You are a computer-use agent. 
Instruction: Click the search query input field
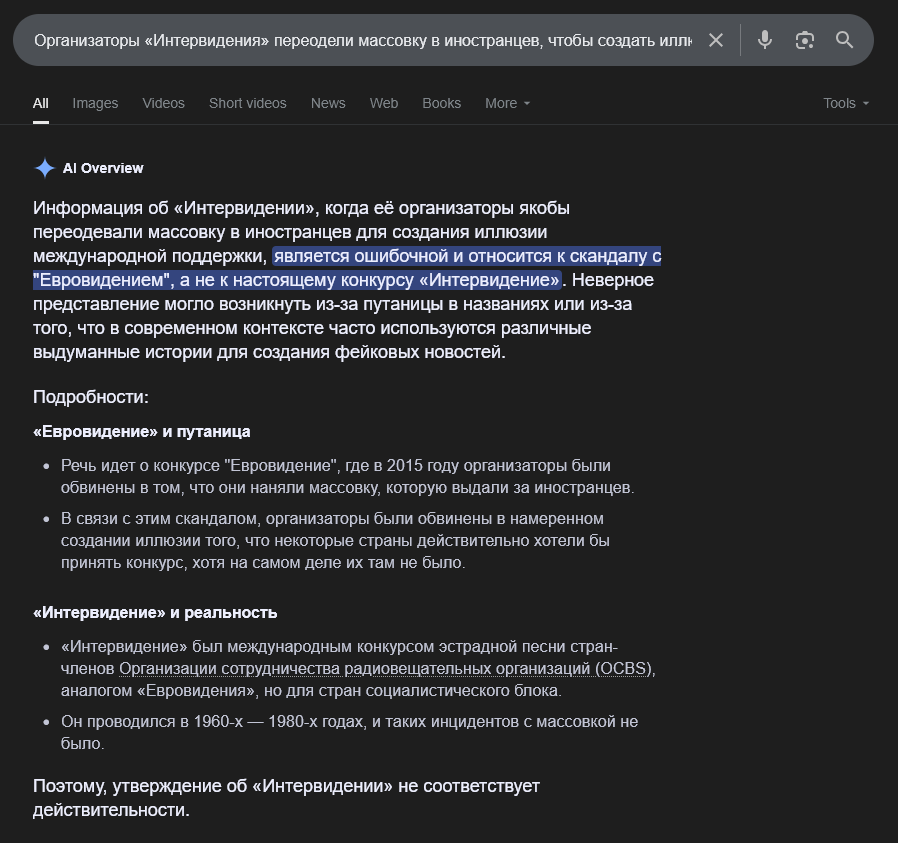[363, 41]
